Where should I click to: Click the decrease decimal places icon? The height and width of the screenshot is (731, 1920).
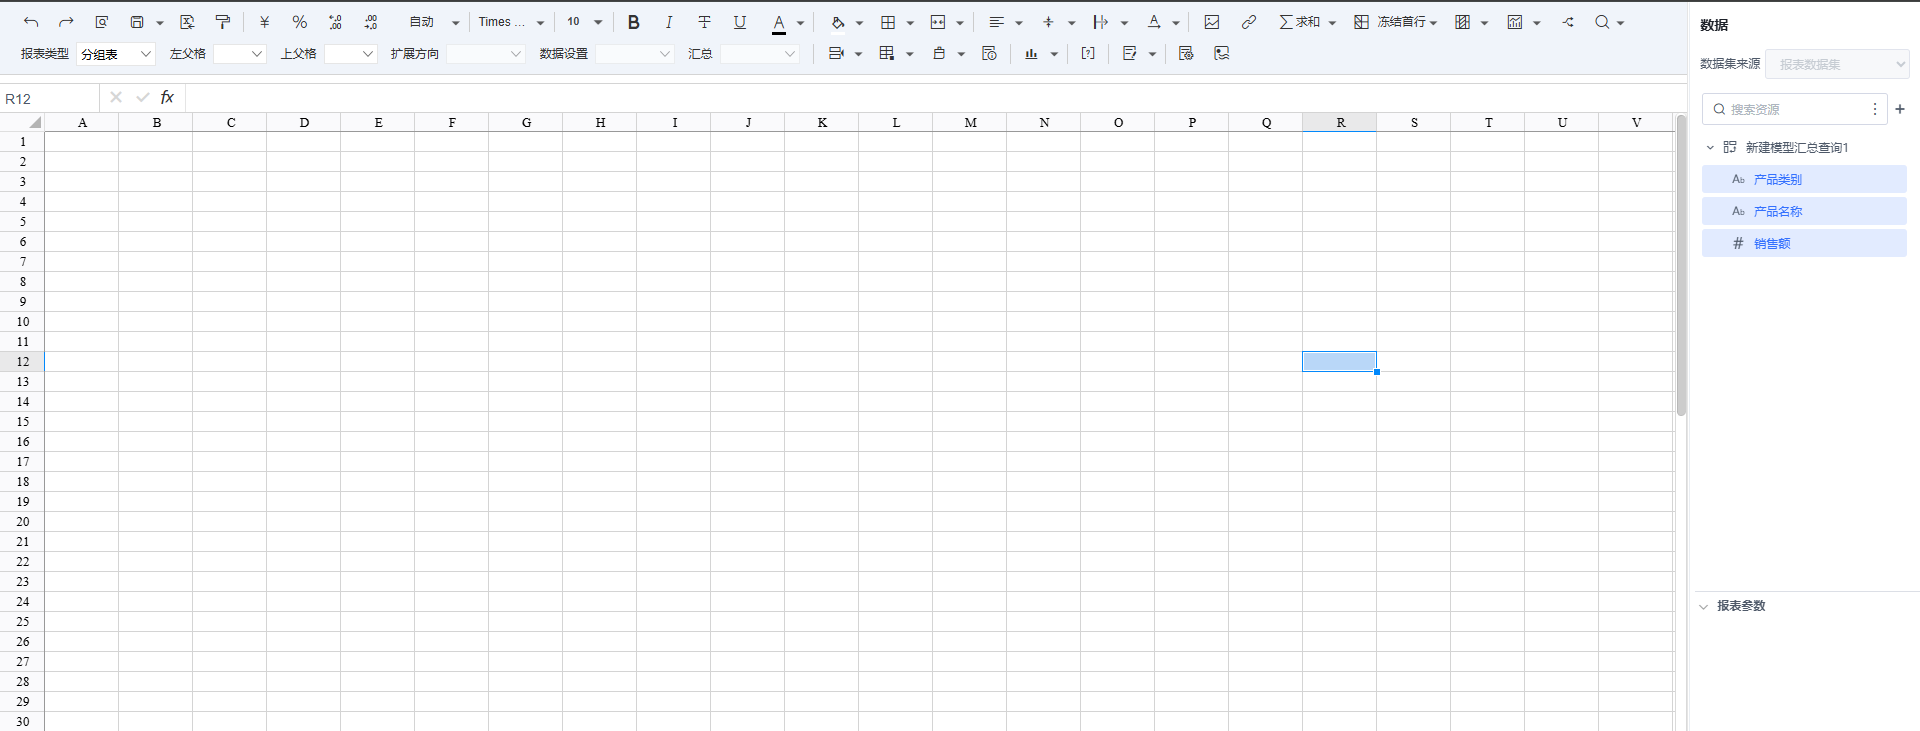pos(371,22)
